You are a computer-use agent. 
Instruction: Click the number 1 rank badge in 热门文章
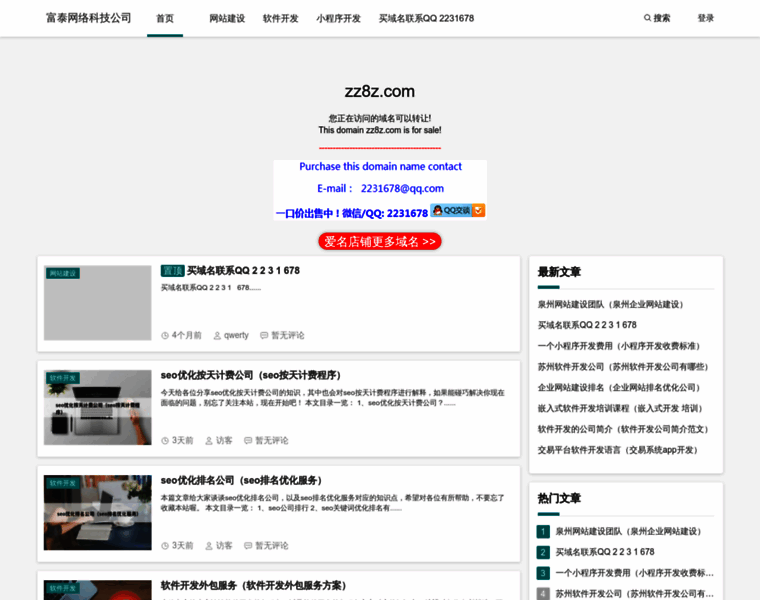(543, 532)
